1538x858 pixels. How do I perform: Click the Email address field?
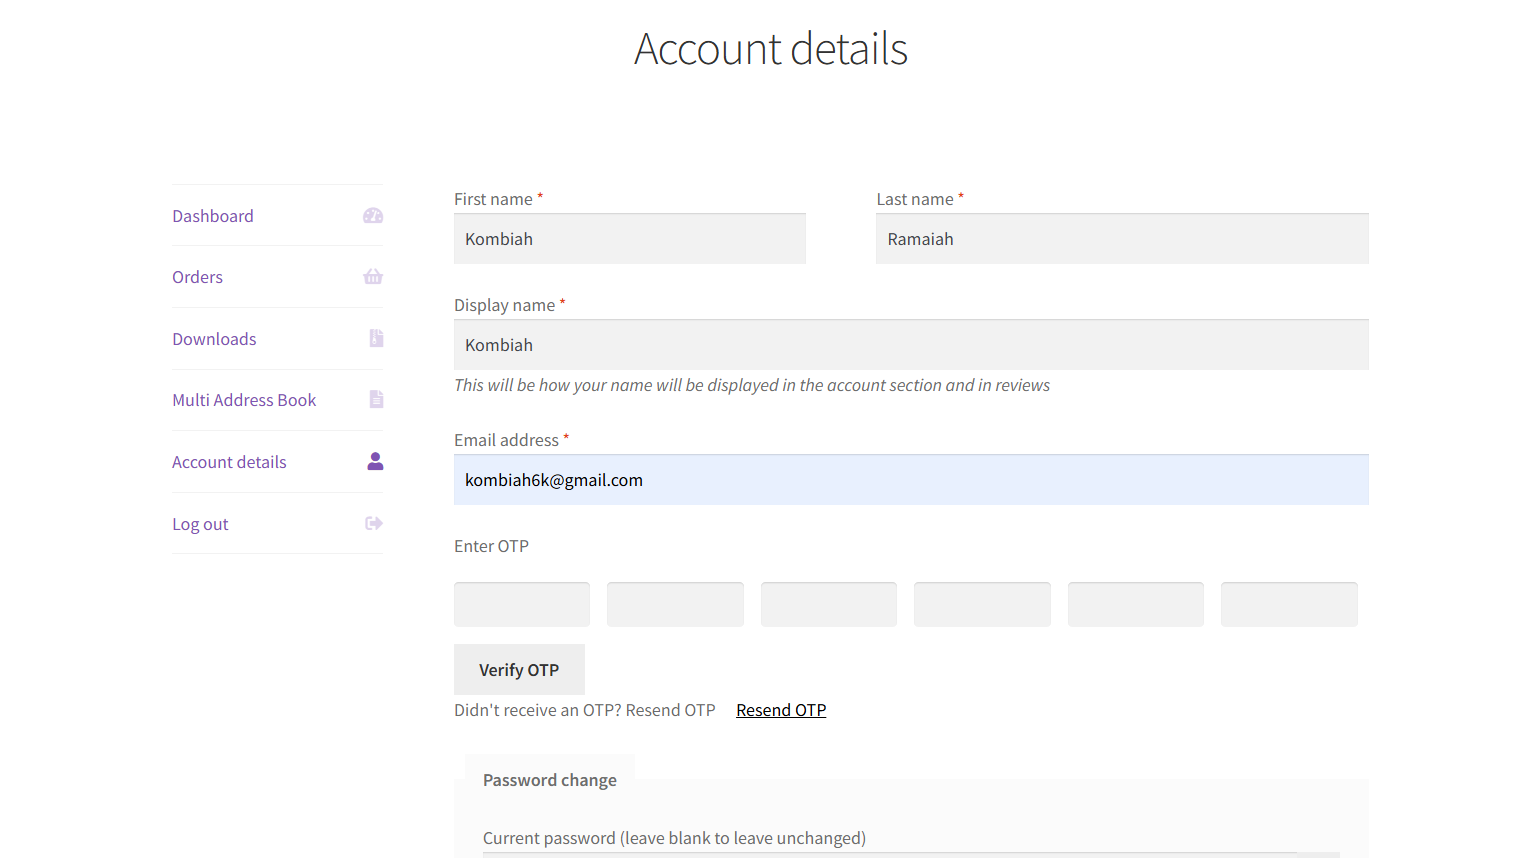pyautogui.click(x=910, y=480)
